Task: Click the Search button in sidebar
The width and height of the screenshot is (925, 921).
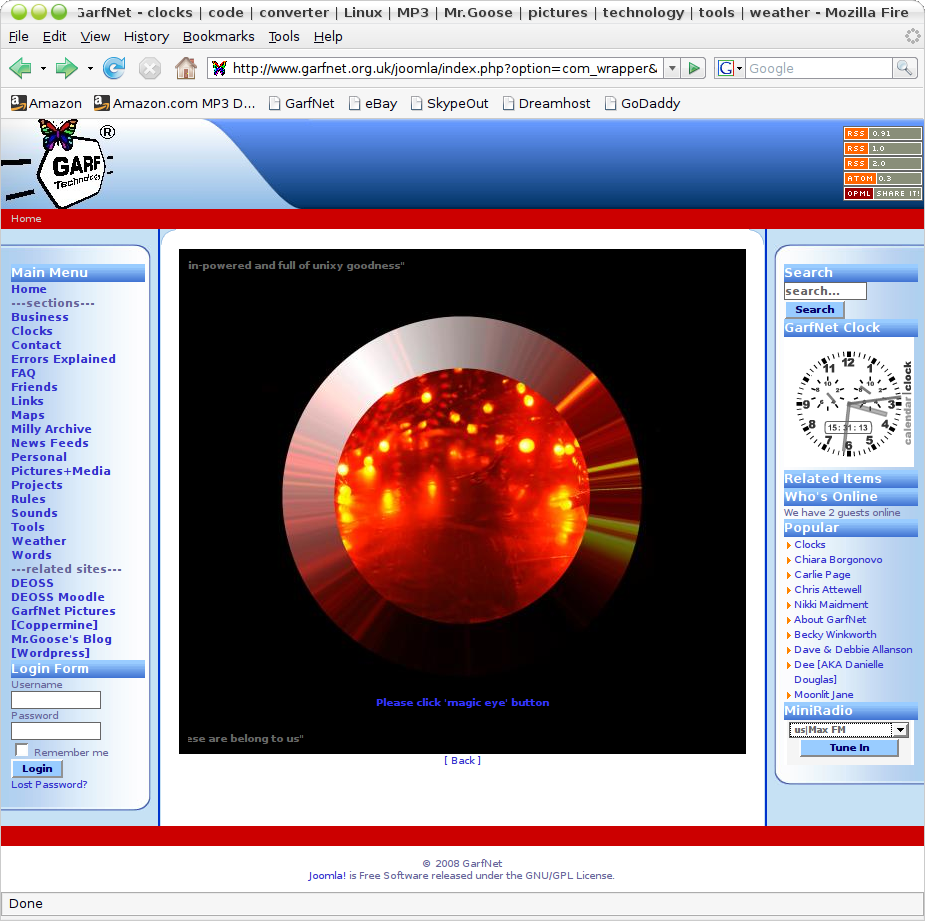Action: click(815, 309)
